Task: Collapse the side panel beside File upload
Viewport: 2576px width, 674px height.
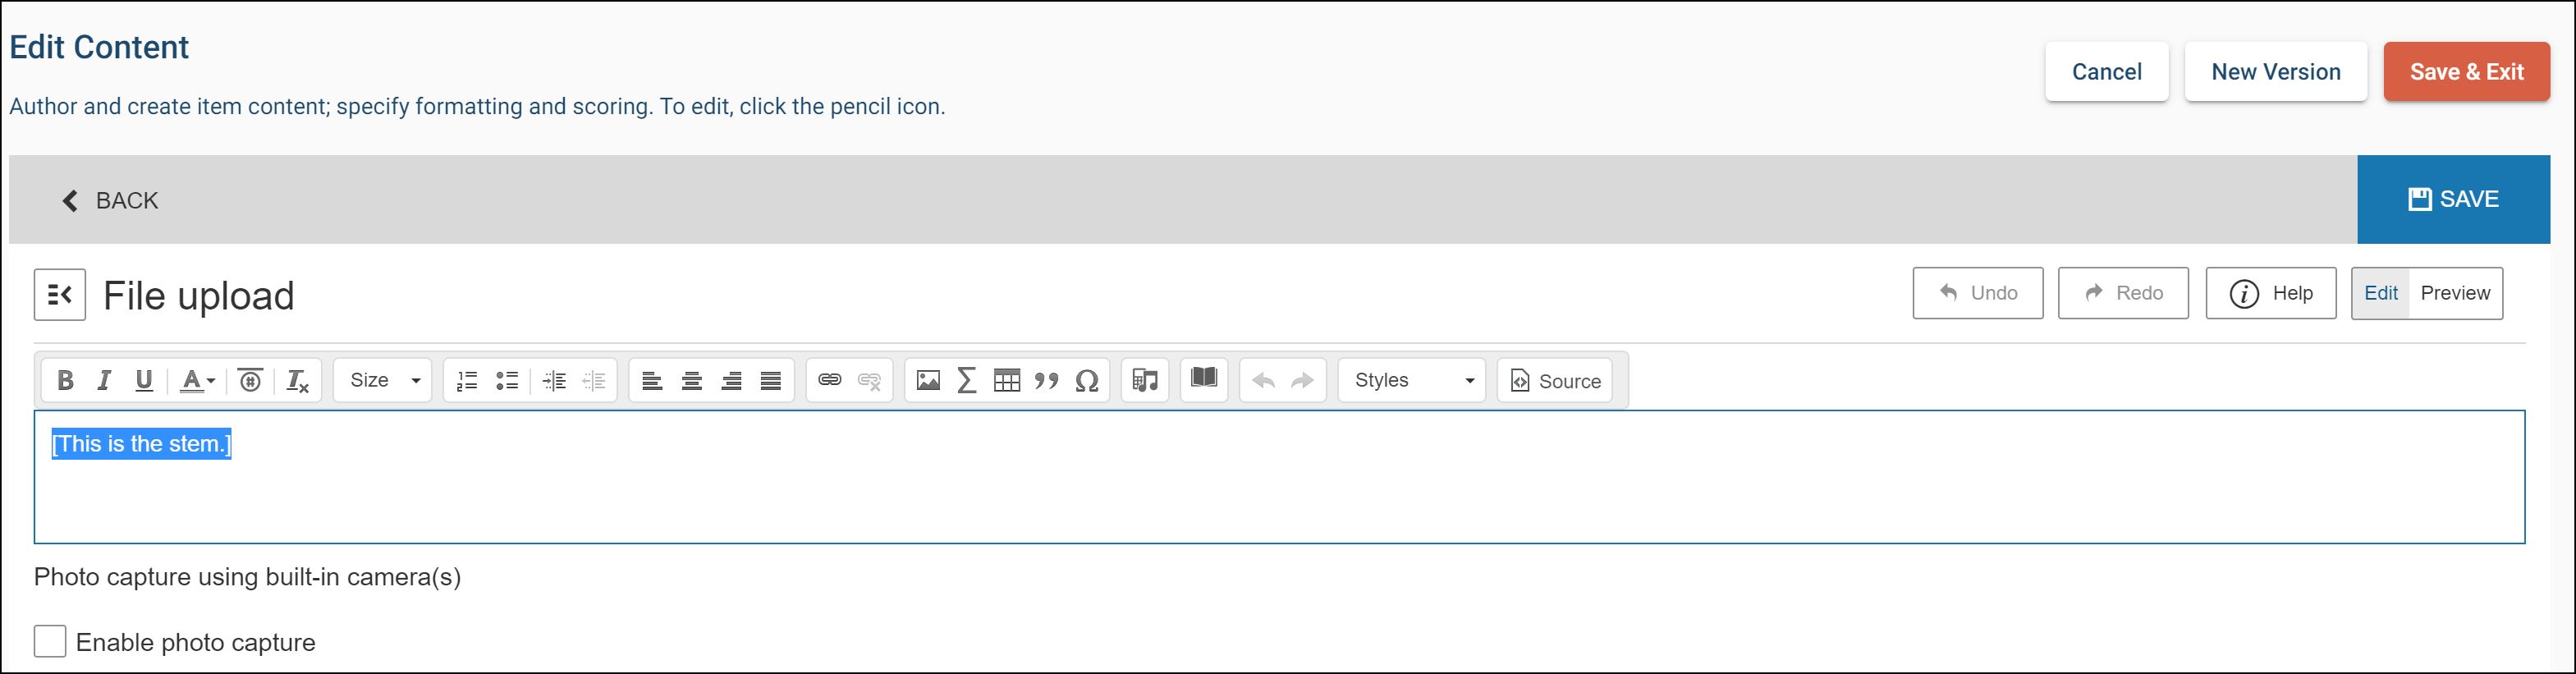Action: (60, 295)
